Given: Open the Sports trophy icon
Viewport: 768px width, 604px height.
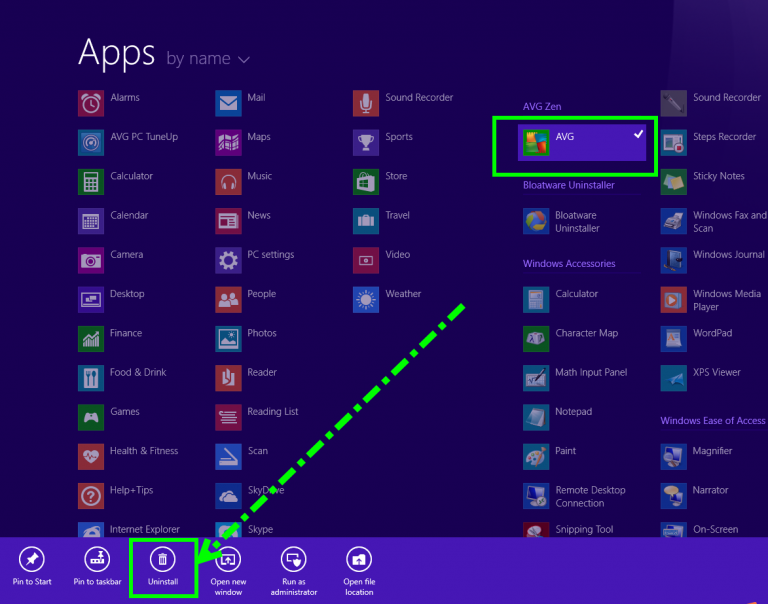Looking at the screenshot, I should coord(366,143).
